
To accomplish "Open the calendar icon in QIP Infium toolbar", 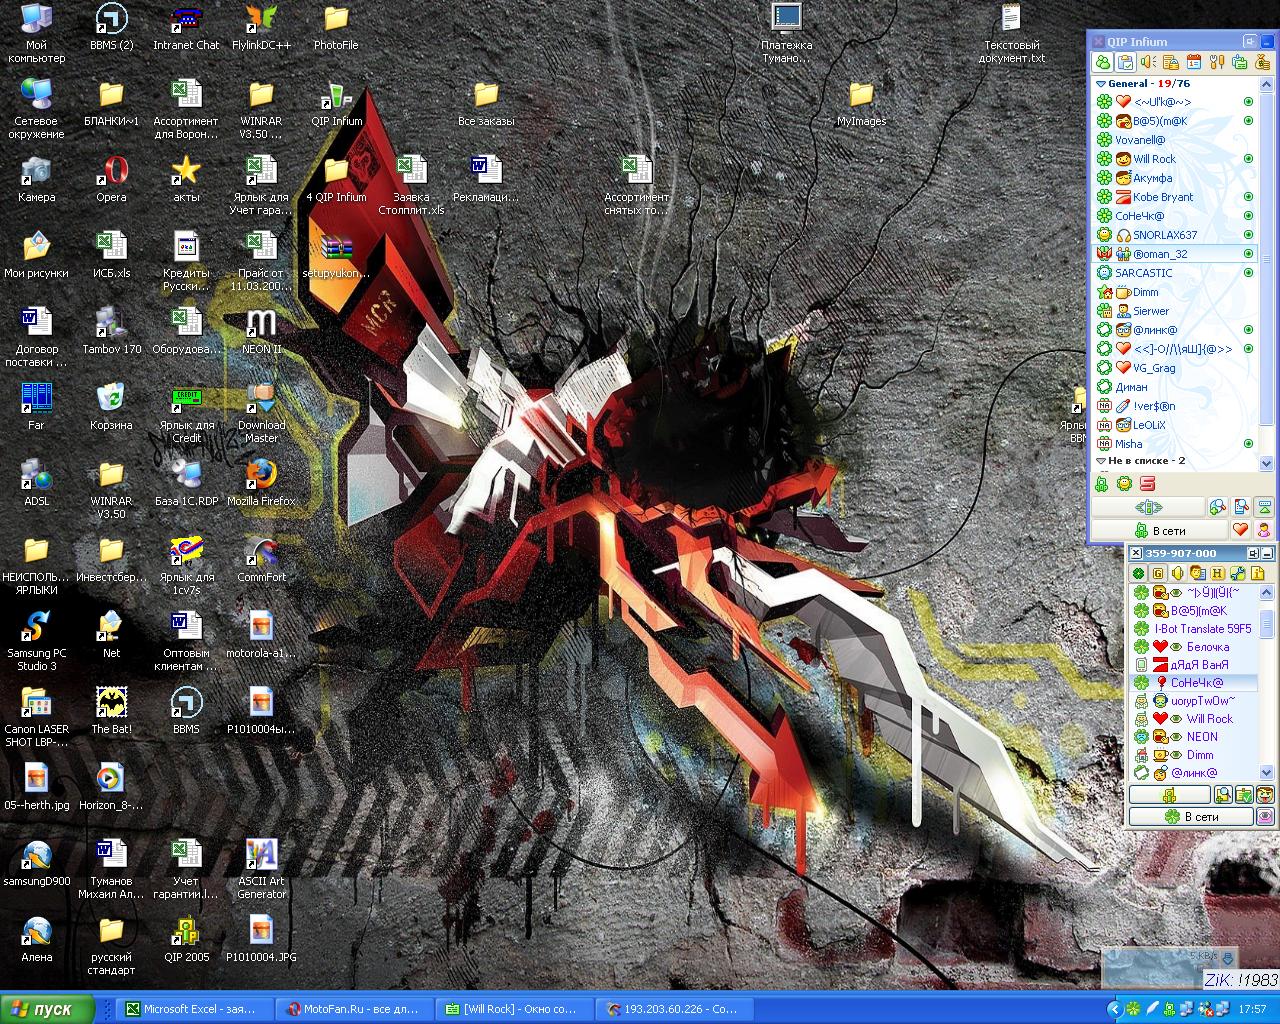I will coord(1193,63).
